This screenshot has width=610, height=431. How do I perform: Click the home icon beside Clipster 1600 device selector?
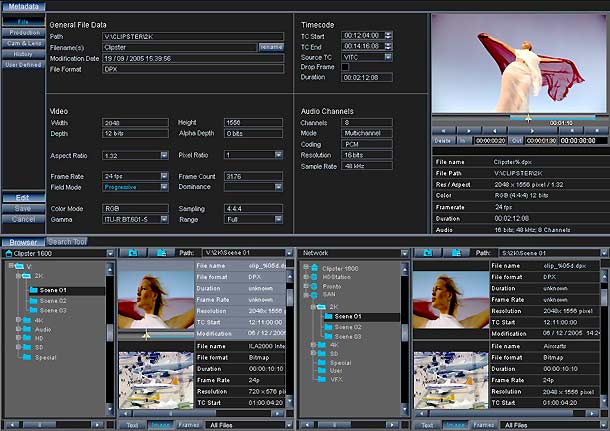[x=9, y=254]
